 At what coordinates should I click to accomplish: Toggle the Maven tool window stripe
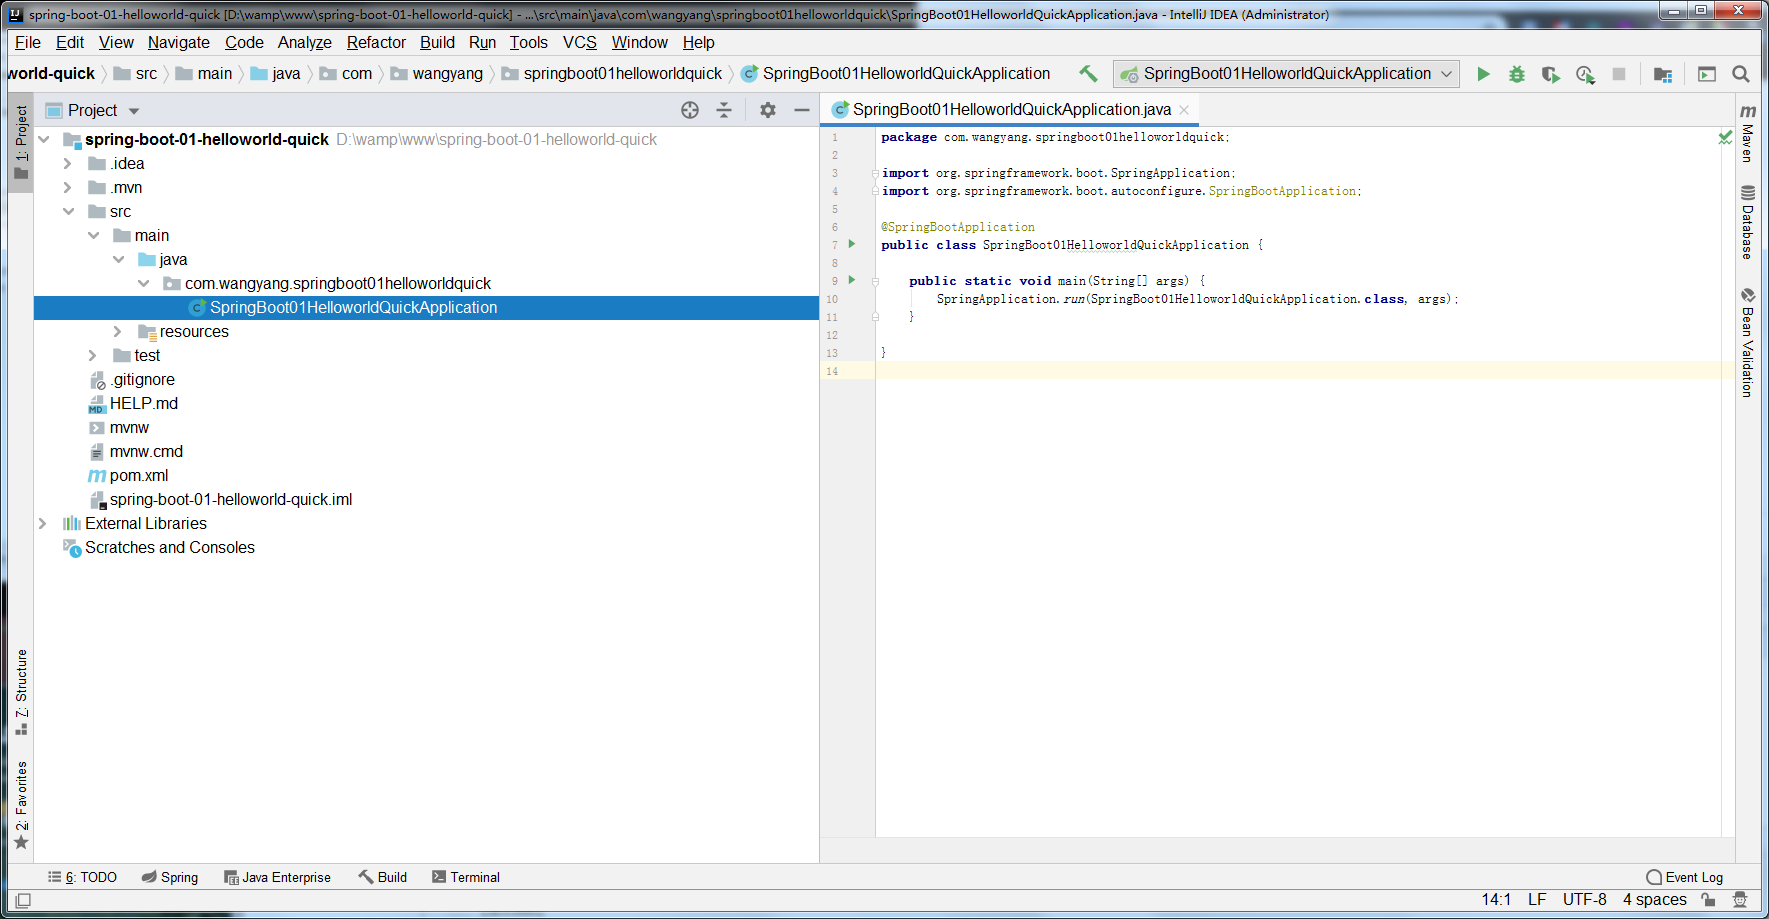(1747, 135)
